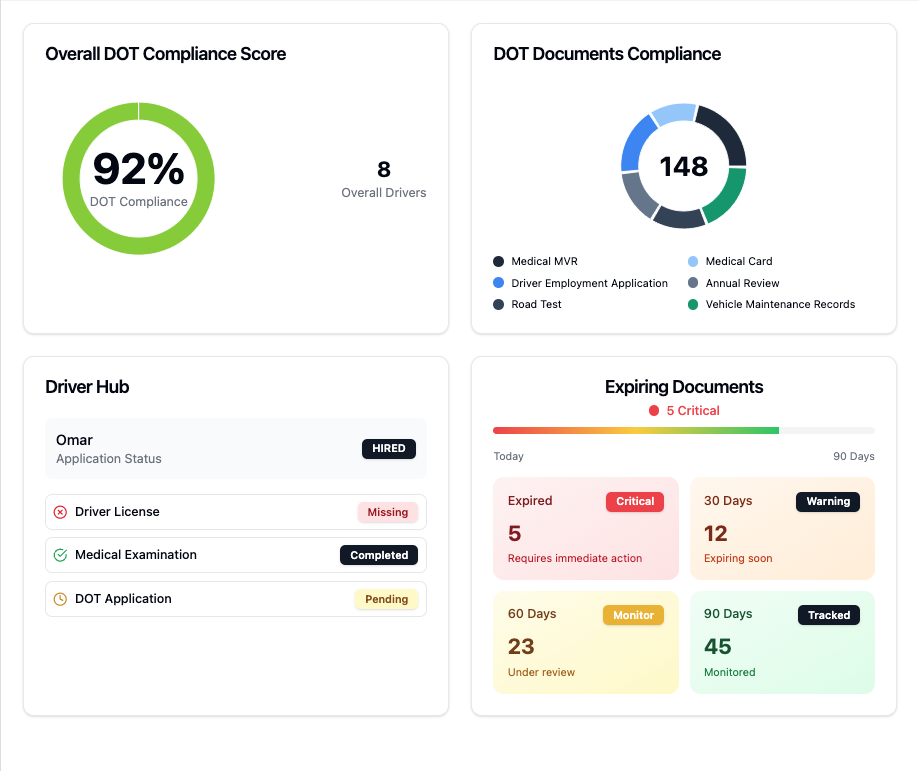Click the Warning badge on the 30 Days card
919x771 pixels.
click(x=828, y=501)
